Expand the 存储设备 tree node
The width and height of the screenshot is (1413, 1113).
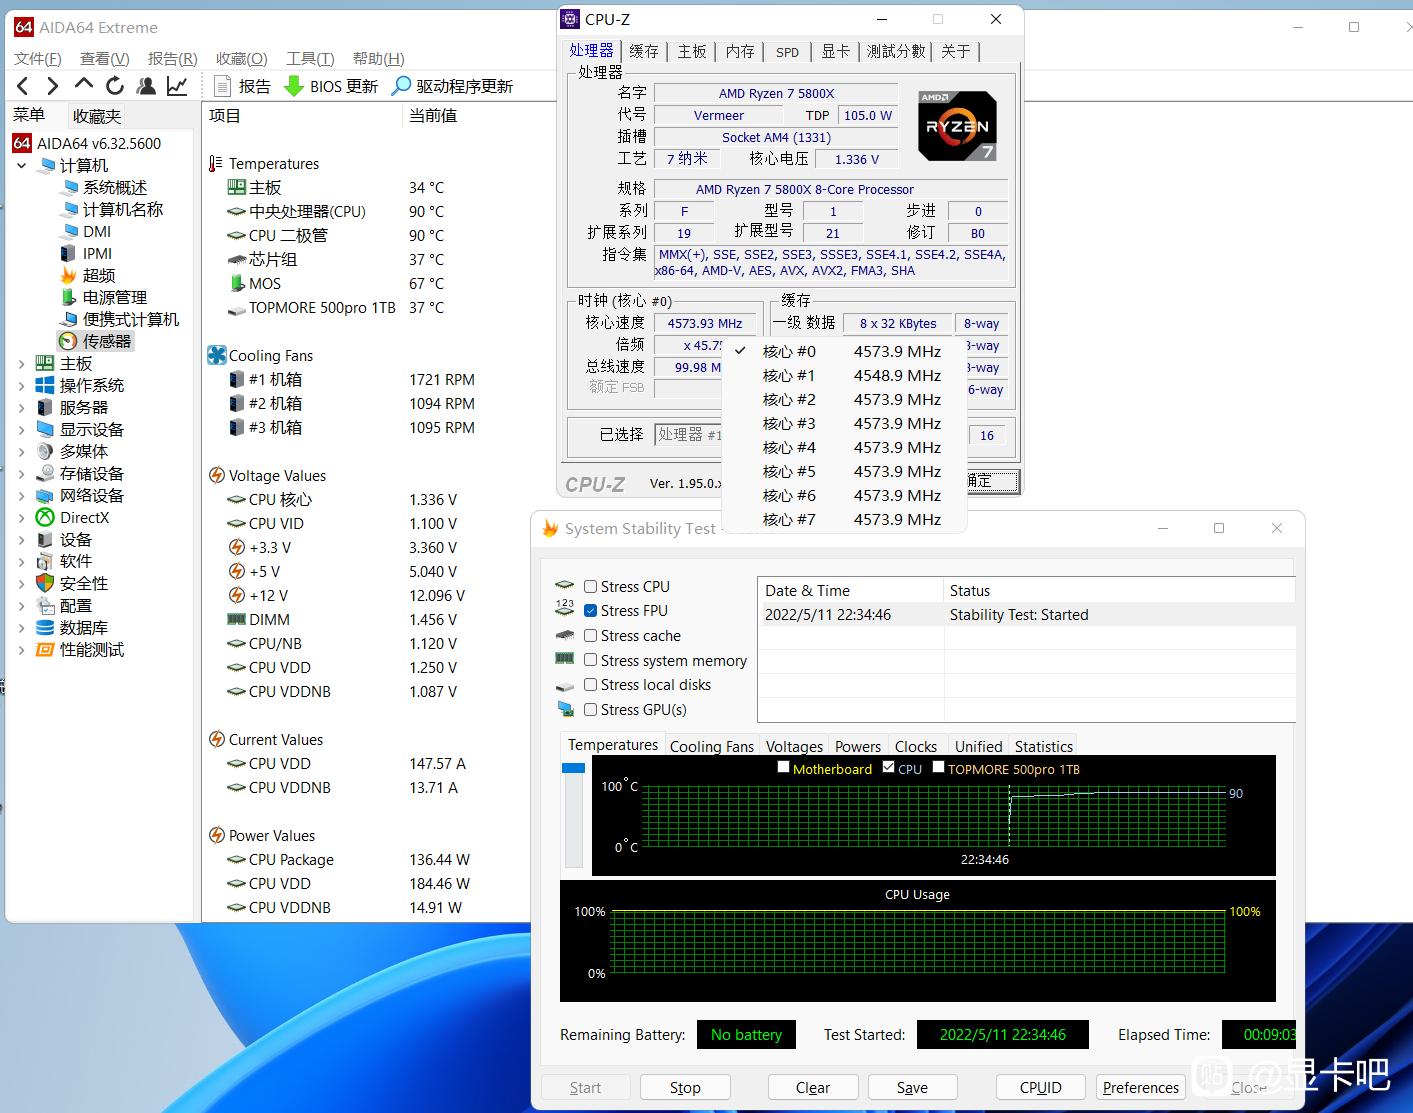pyautogui.click(x=22, y=473)
